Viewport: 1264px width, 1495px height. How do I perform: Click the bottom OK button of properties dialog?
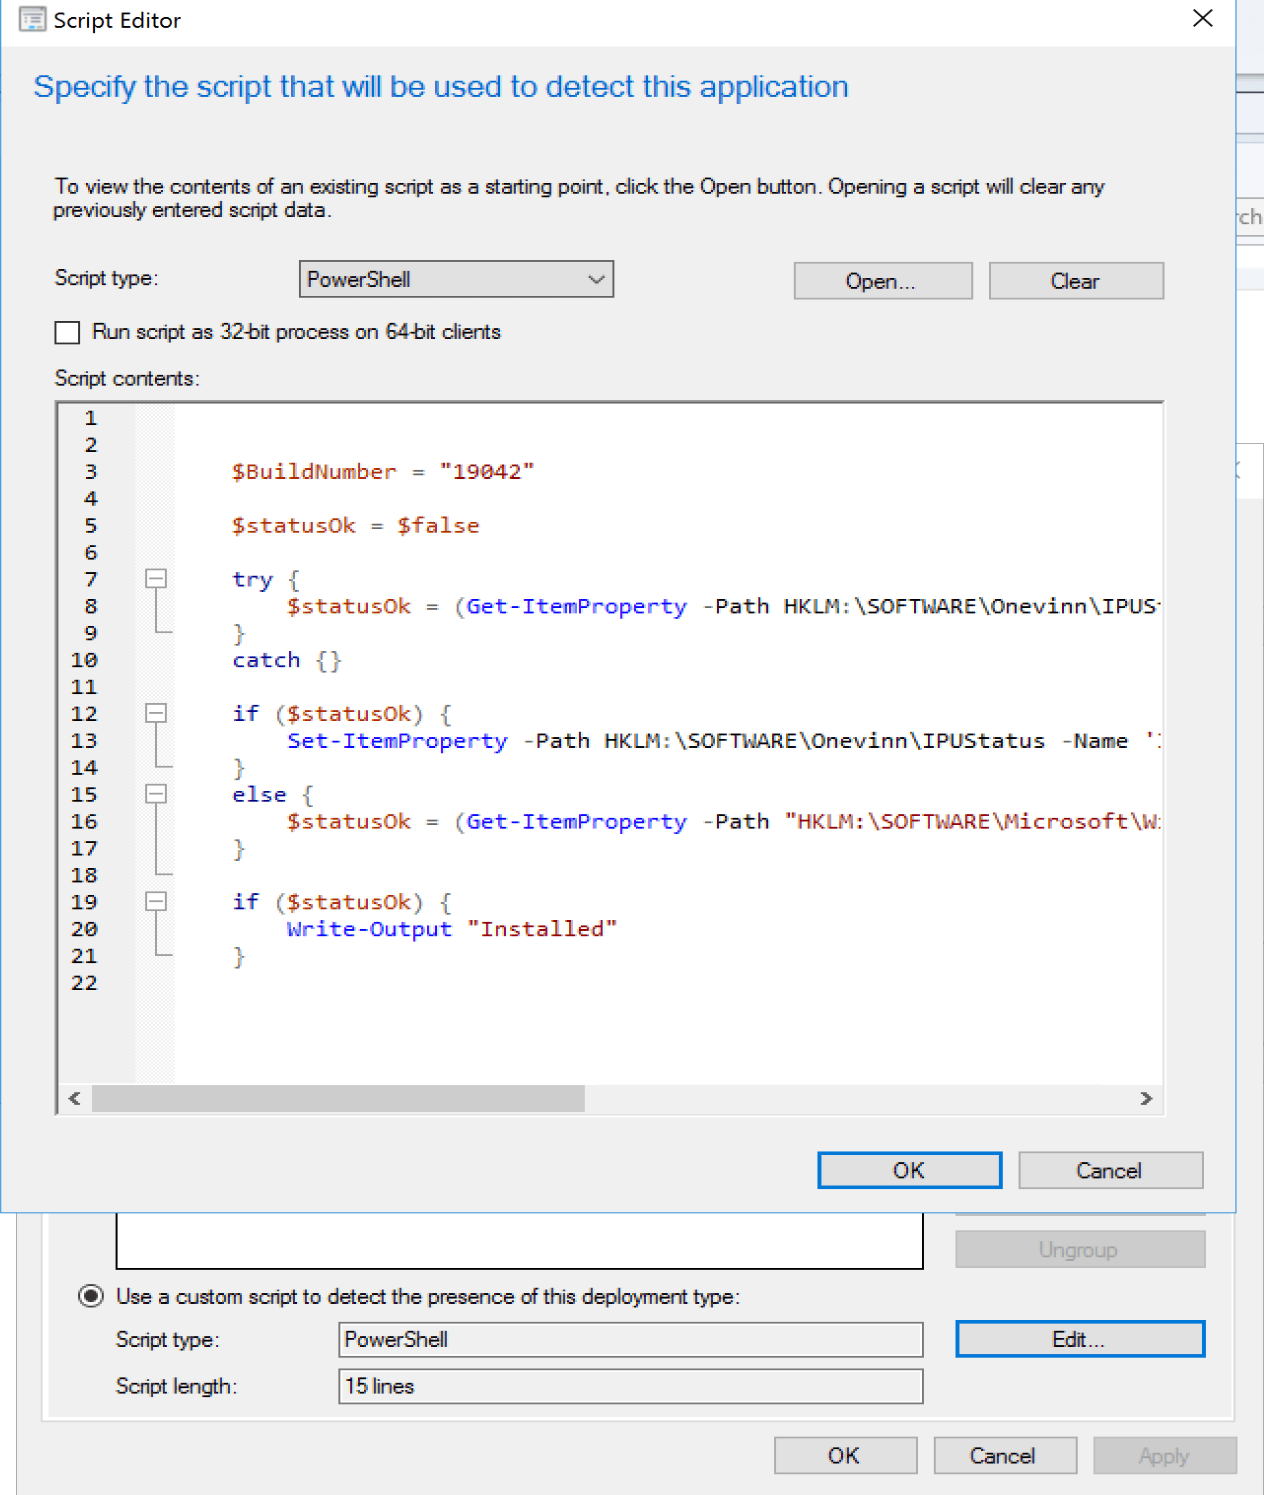(x=845, y=1456)
